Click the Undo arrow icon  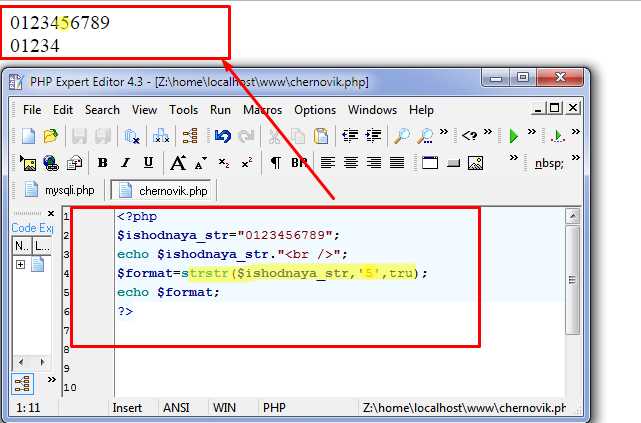(x=223, y=136)
